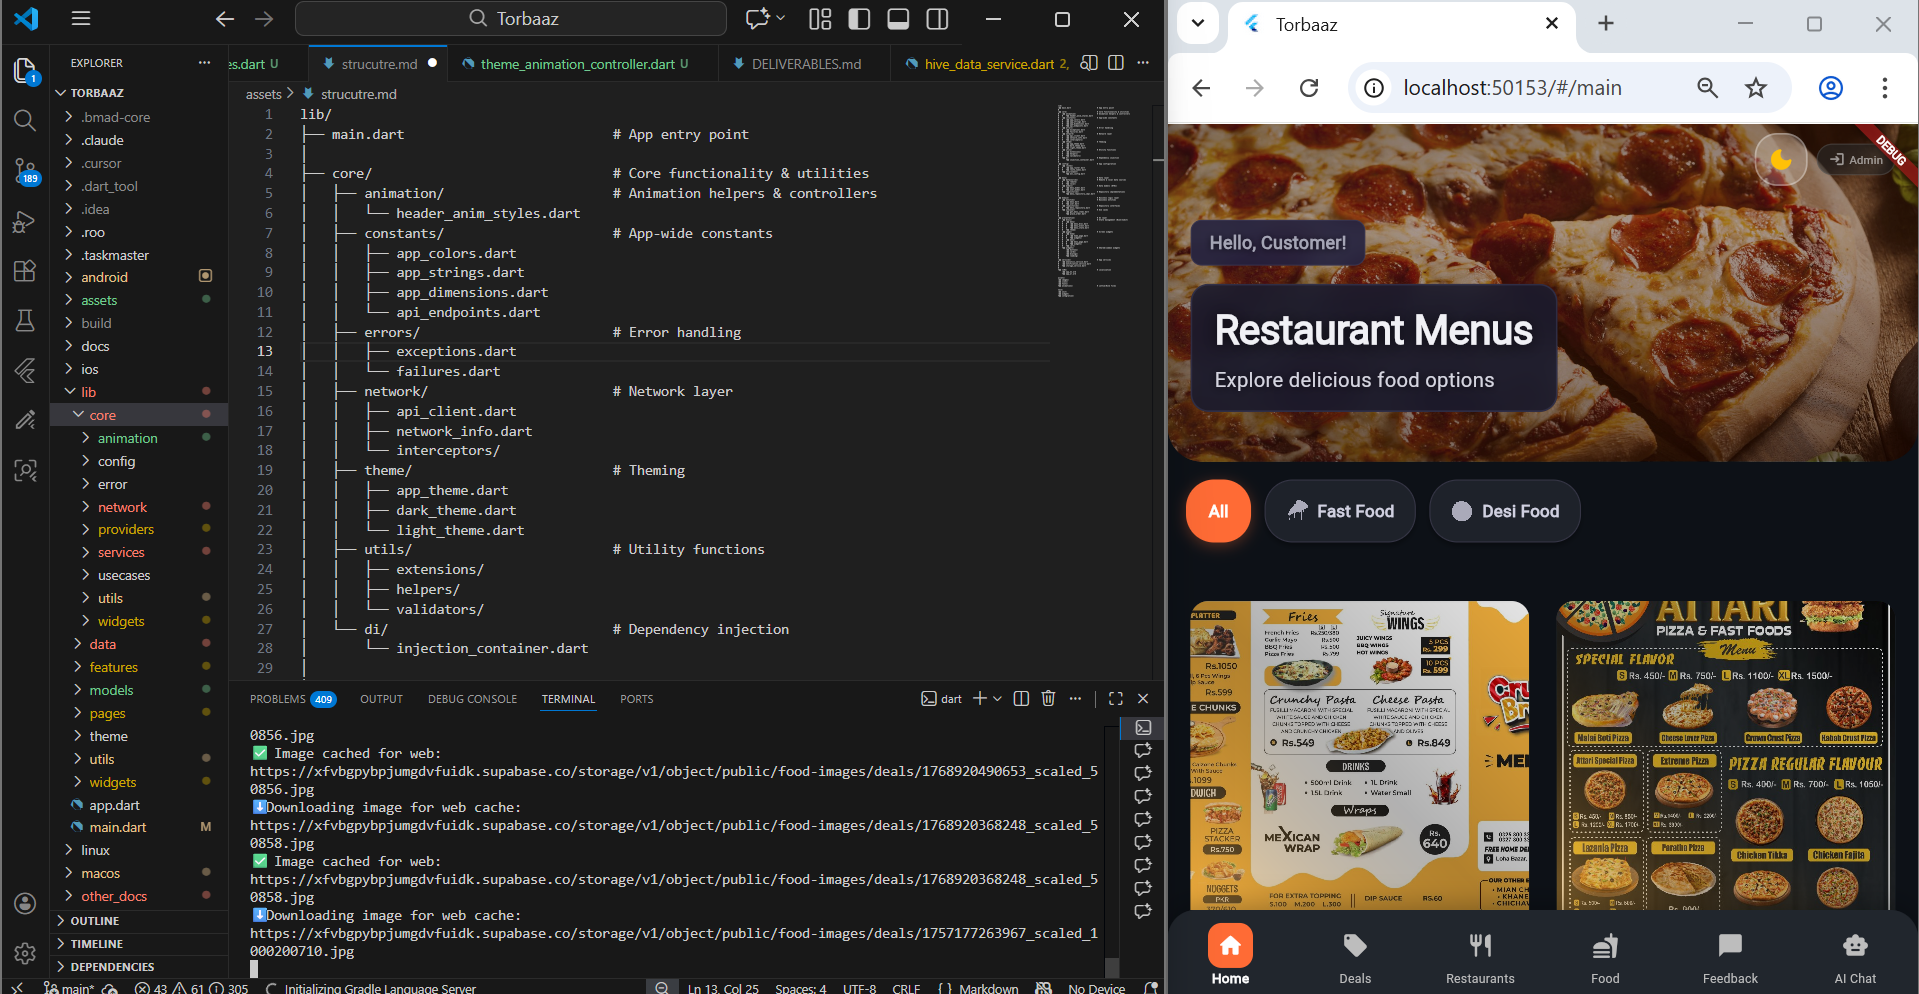
Task: Bookmark this page with the star icon
Action: click(1755, 88)
